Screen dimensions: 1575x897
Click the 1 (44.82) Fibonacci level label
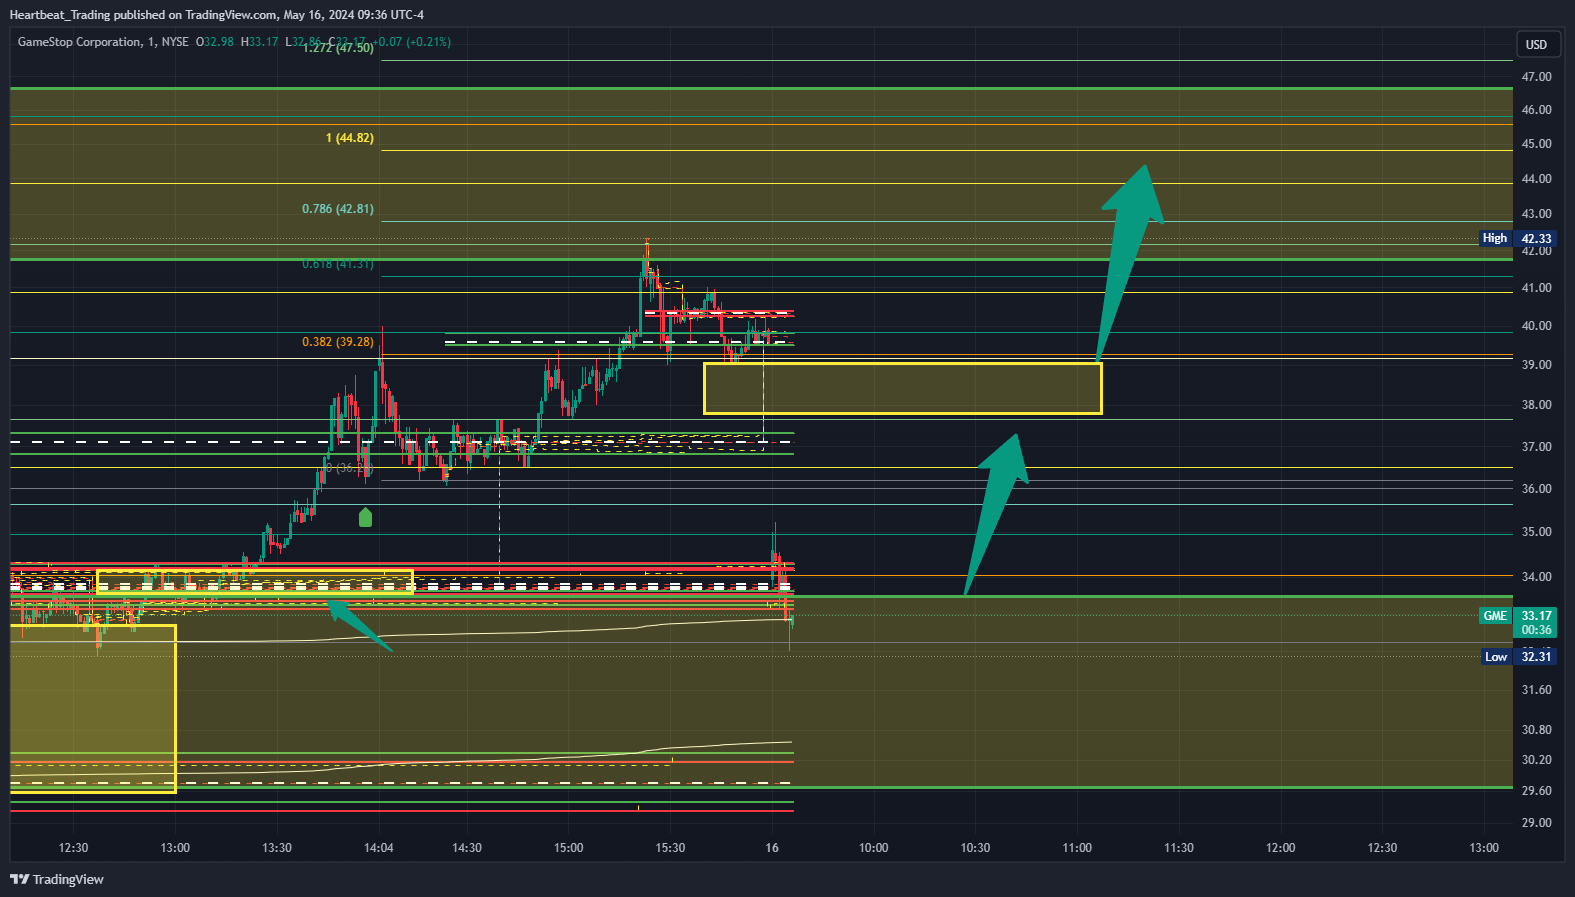349,138
